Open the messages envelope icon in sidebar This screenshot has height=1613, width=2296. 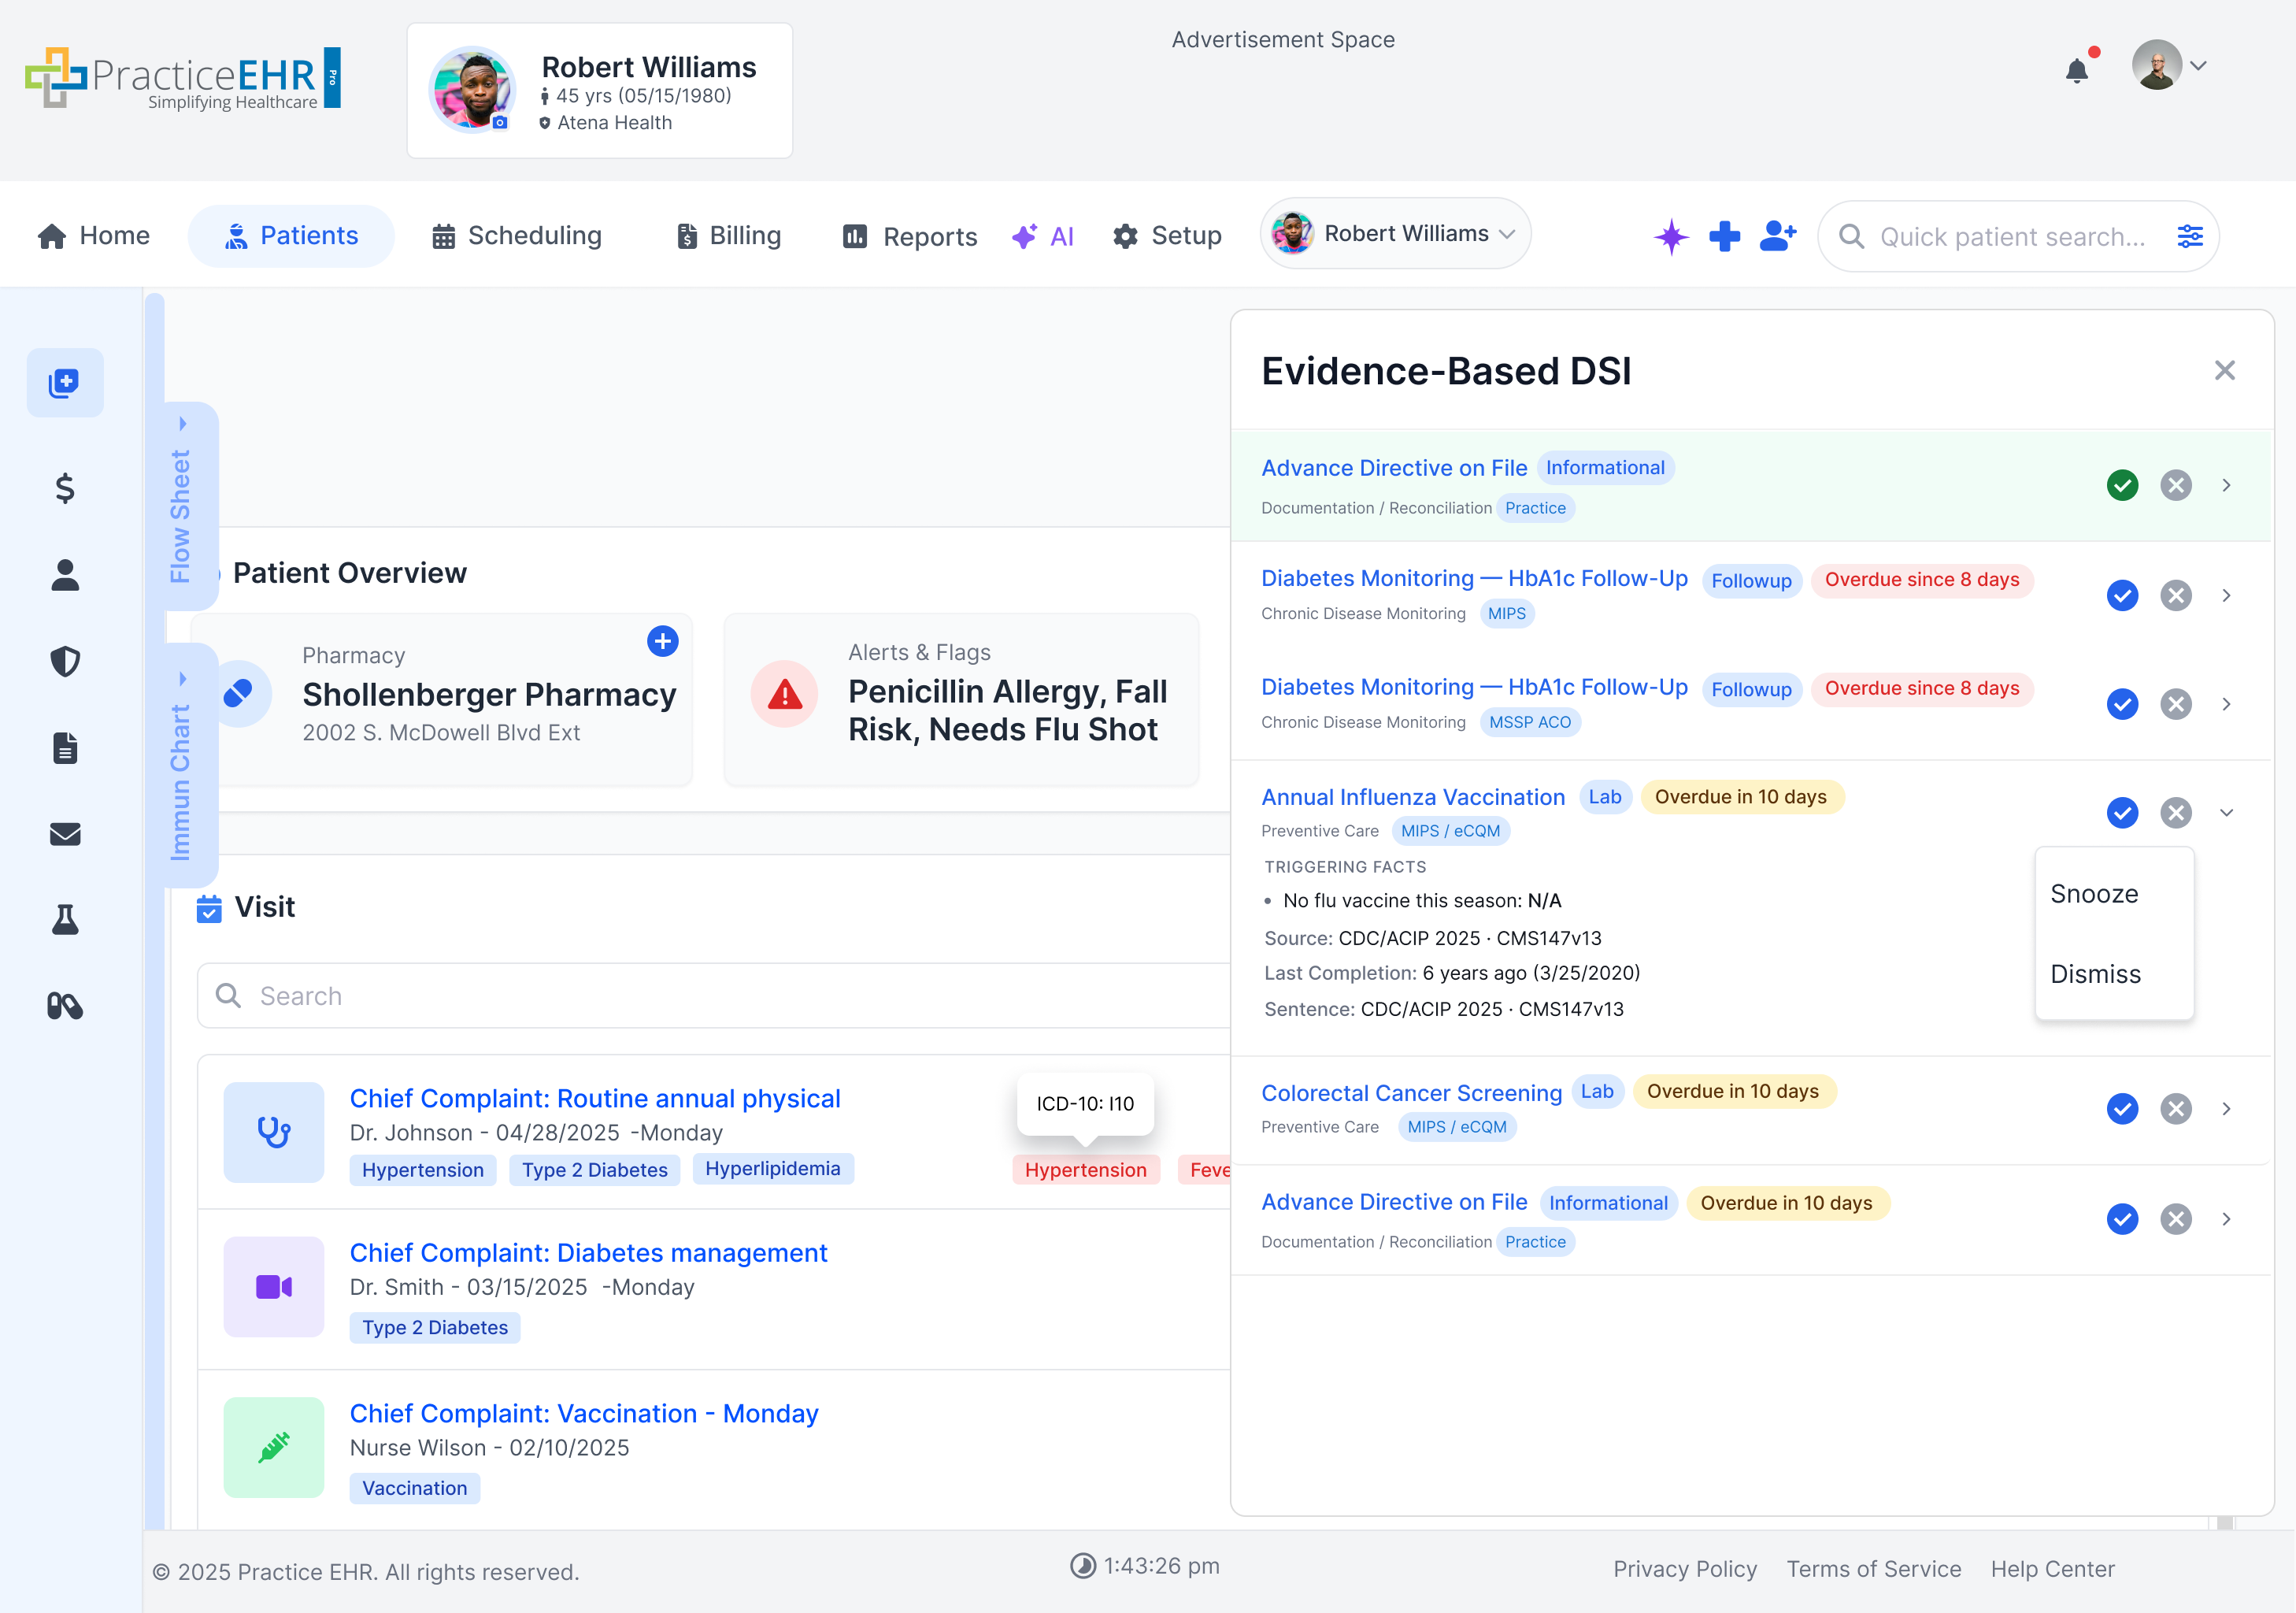64,834
